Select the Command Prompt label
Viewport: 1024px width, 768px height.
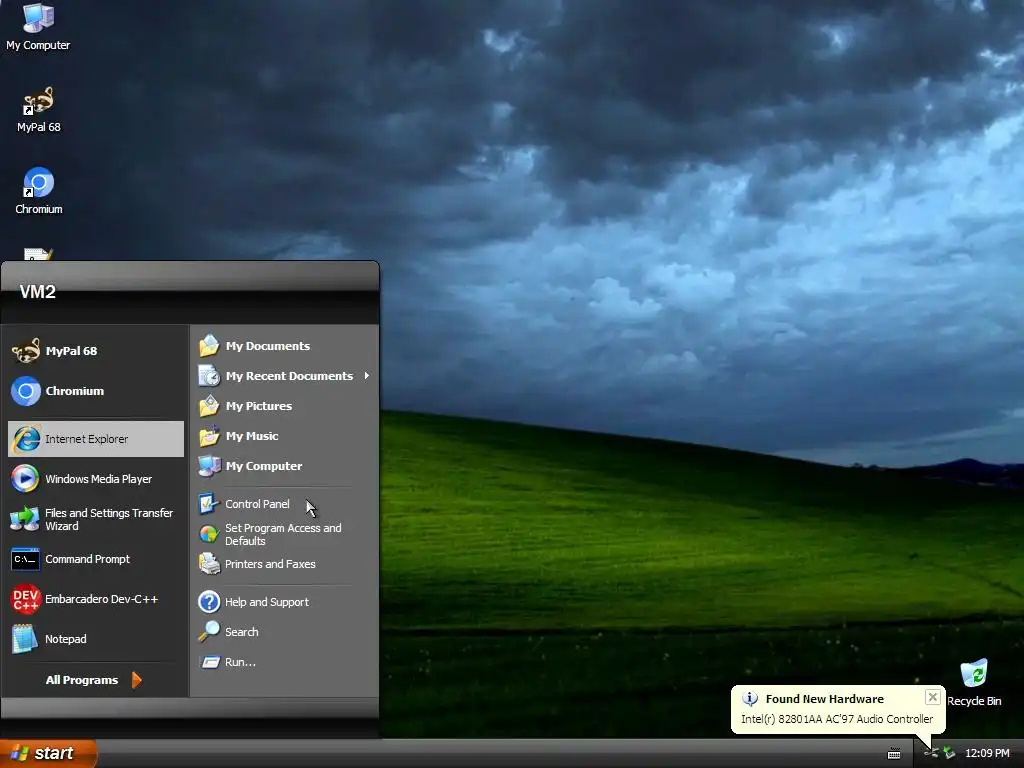click(88, 559)
